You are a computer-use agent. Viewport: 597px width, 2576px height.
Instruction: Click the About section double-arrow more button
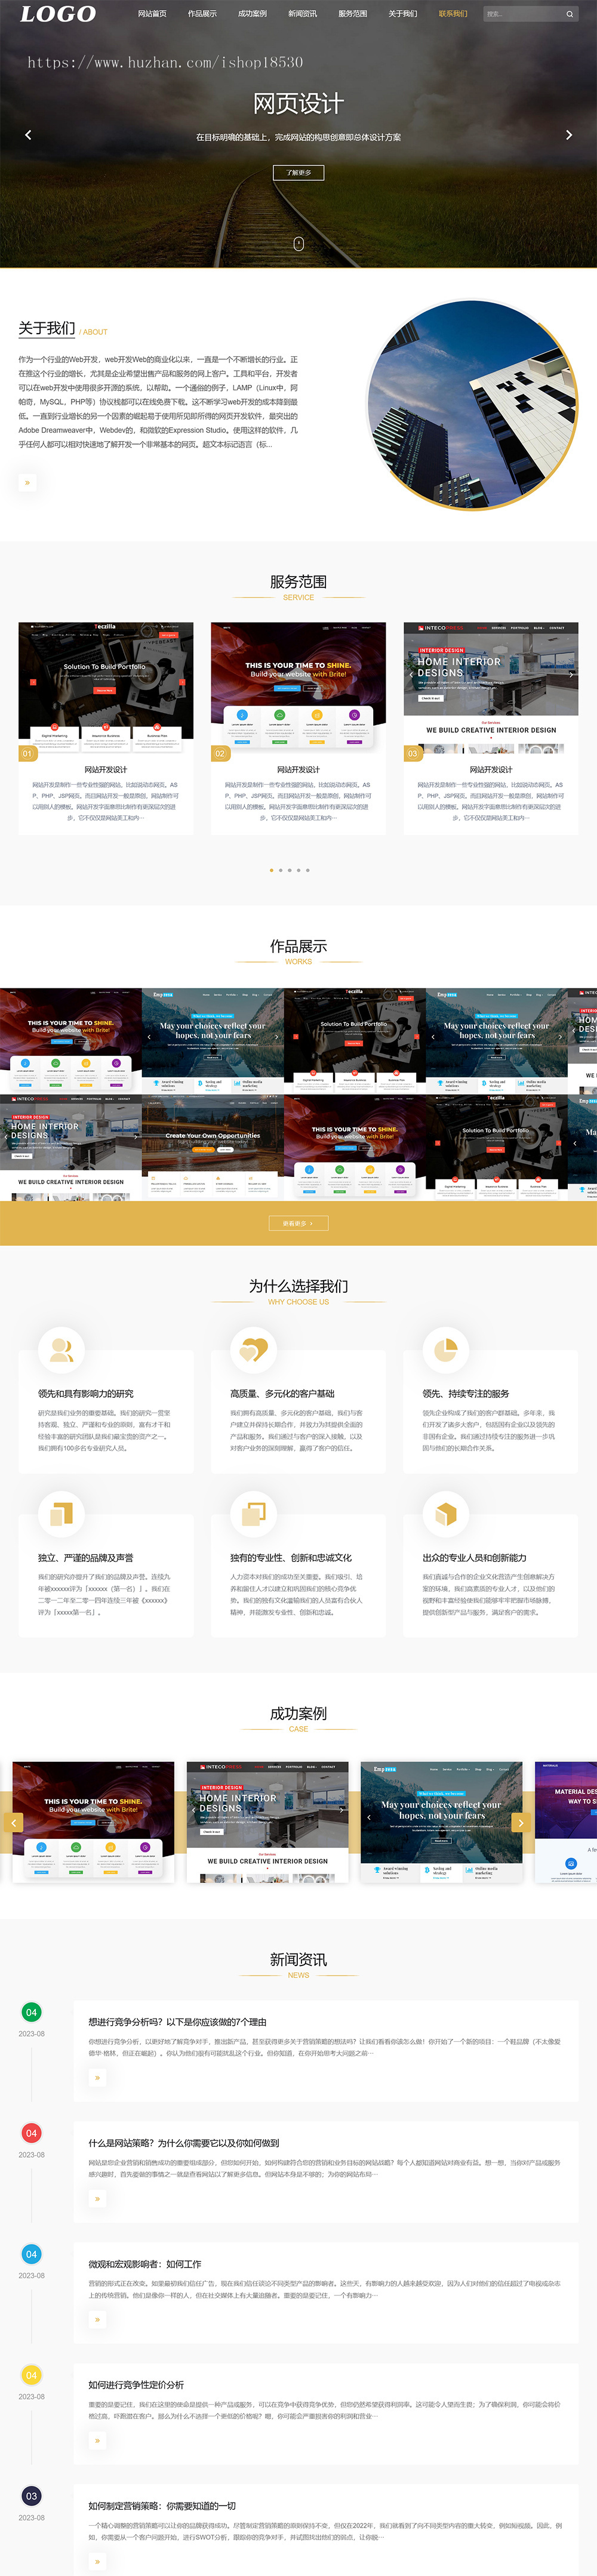click(x=27, y=482)
